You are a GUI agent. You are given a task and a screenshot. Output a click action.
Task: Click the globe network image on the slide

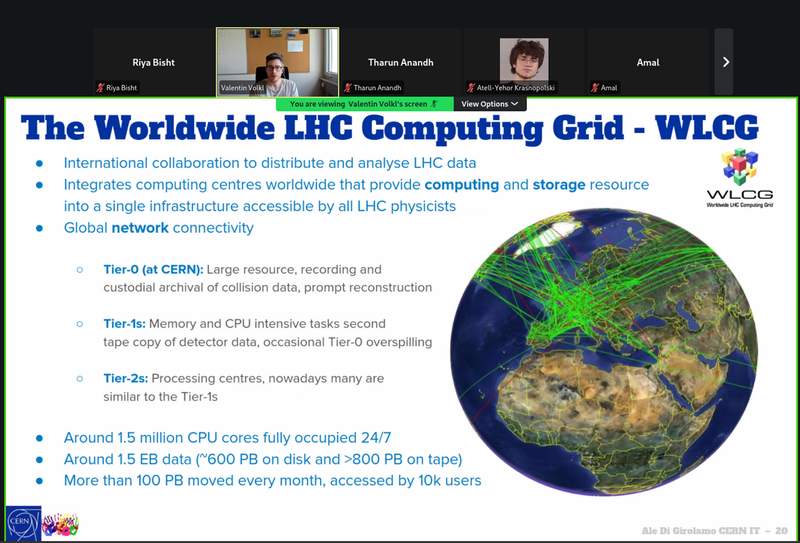(x=604, y=351)
